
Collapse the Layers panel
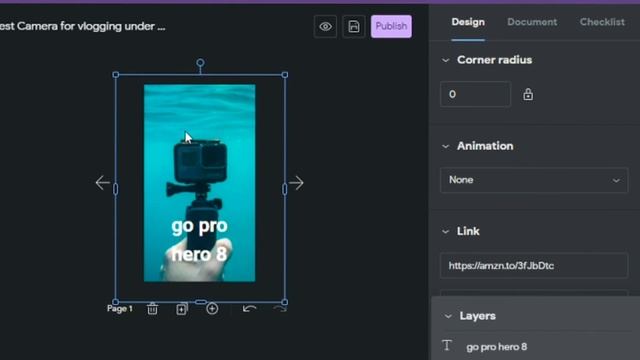tap(448, 316)
